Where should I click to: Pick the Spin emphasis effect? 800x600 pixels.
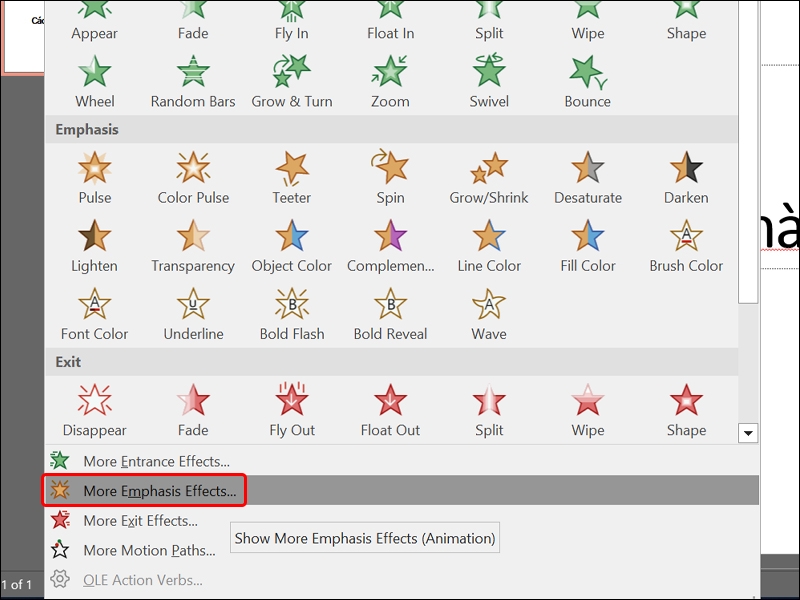point(390,178)
